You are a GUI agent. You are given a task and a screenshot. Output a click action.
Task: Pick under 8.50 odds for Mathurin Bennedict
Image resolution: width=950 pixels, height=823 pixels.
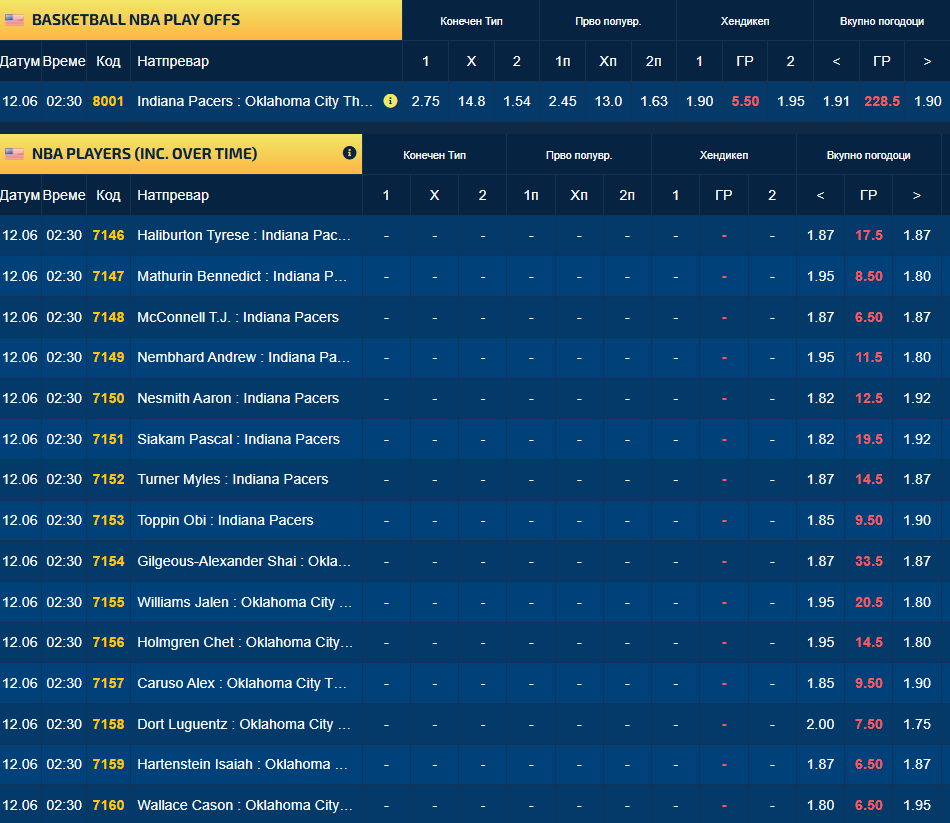point(820,276)
